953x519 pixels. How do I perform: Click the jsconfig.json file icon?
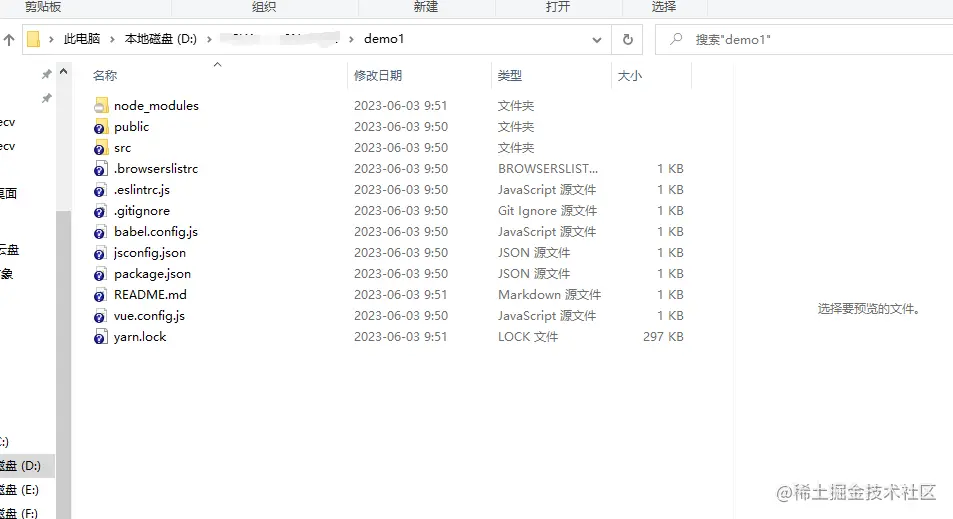click(x=101, y=253)
